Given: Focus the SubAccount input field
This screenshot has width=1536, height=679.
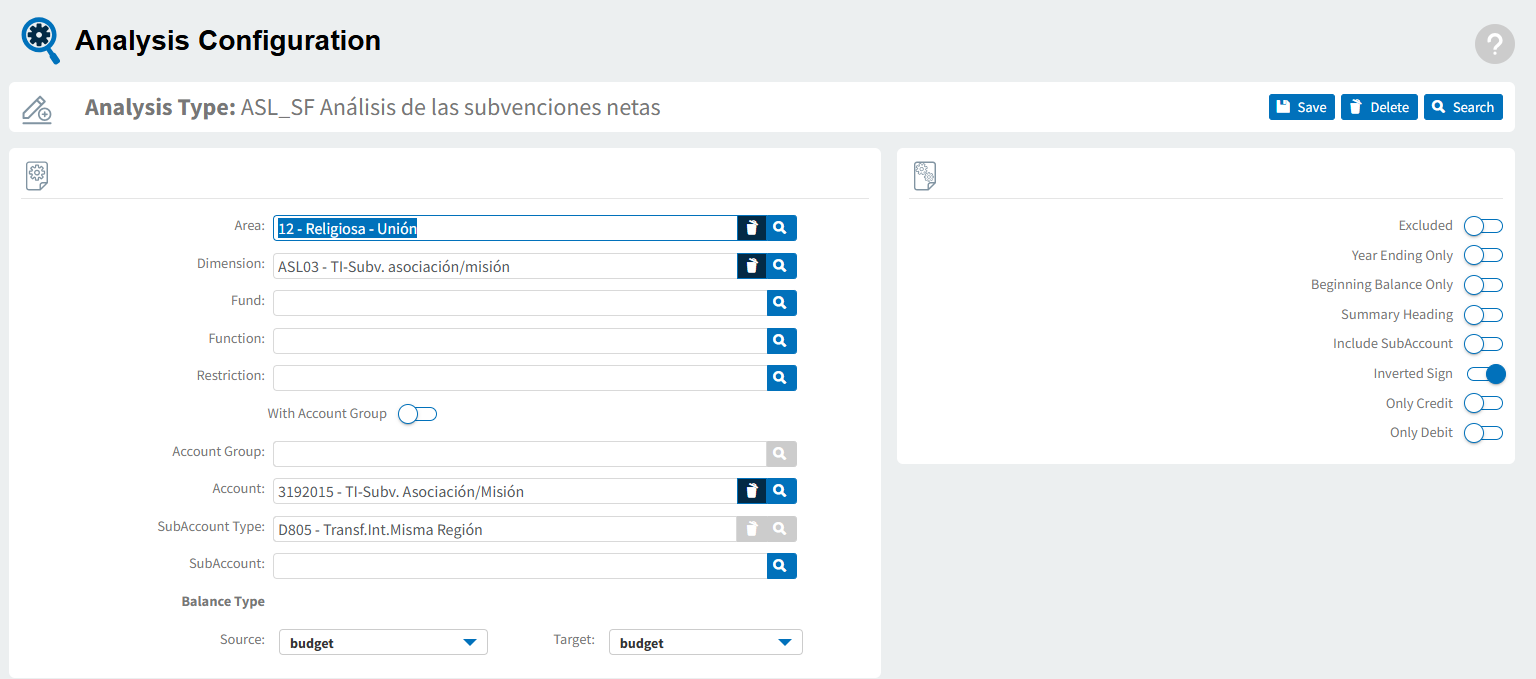Looking at the screenshot, I should pyautogui.click(x=520, y=566).
